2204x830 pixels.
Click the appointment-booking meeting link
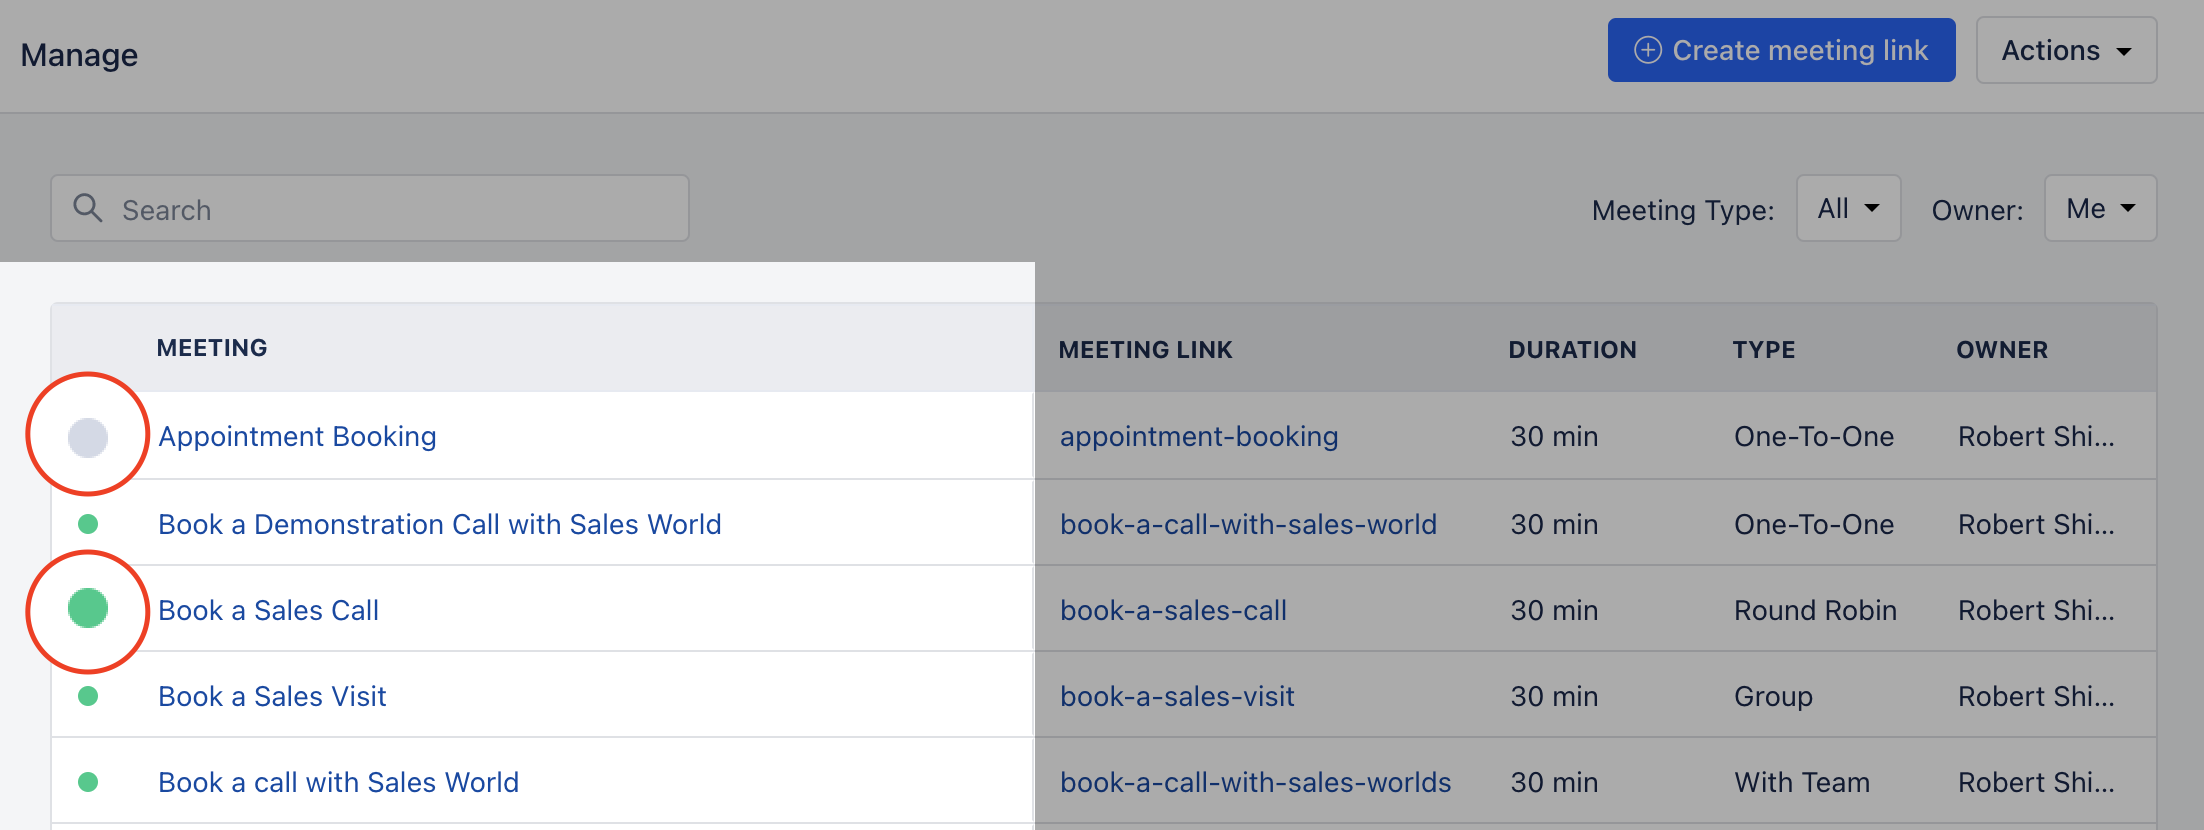(x=1199, y=437)
